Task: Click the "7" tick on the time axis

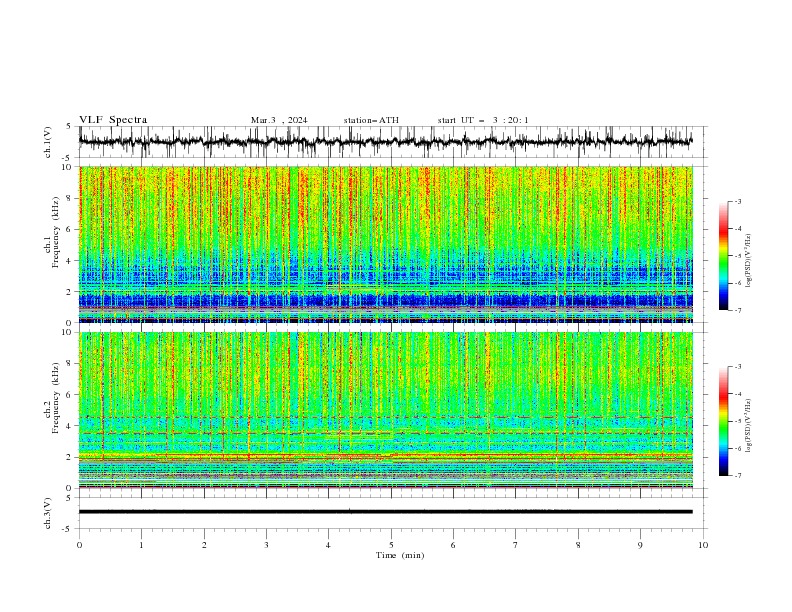Action: point(515,545)
